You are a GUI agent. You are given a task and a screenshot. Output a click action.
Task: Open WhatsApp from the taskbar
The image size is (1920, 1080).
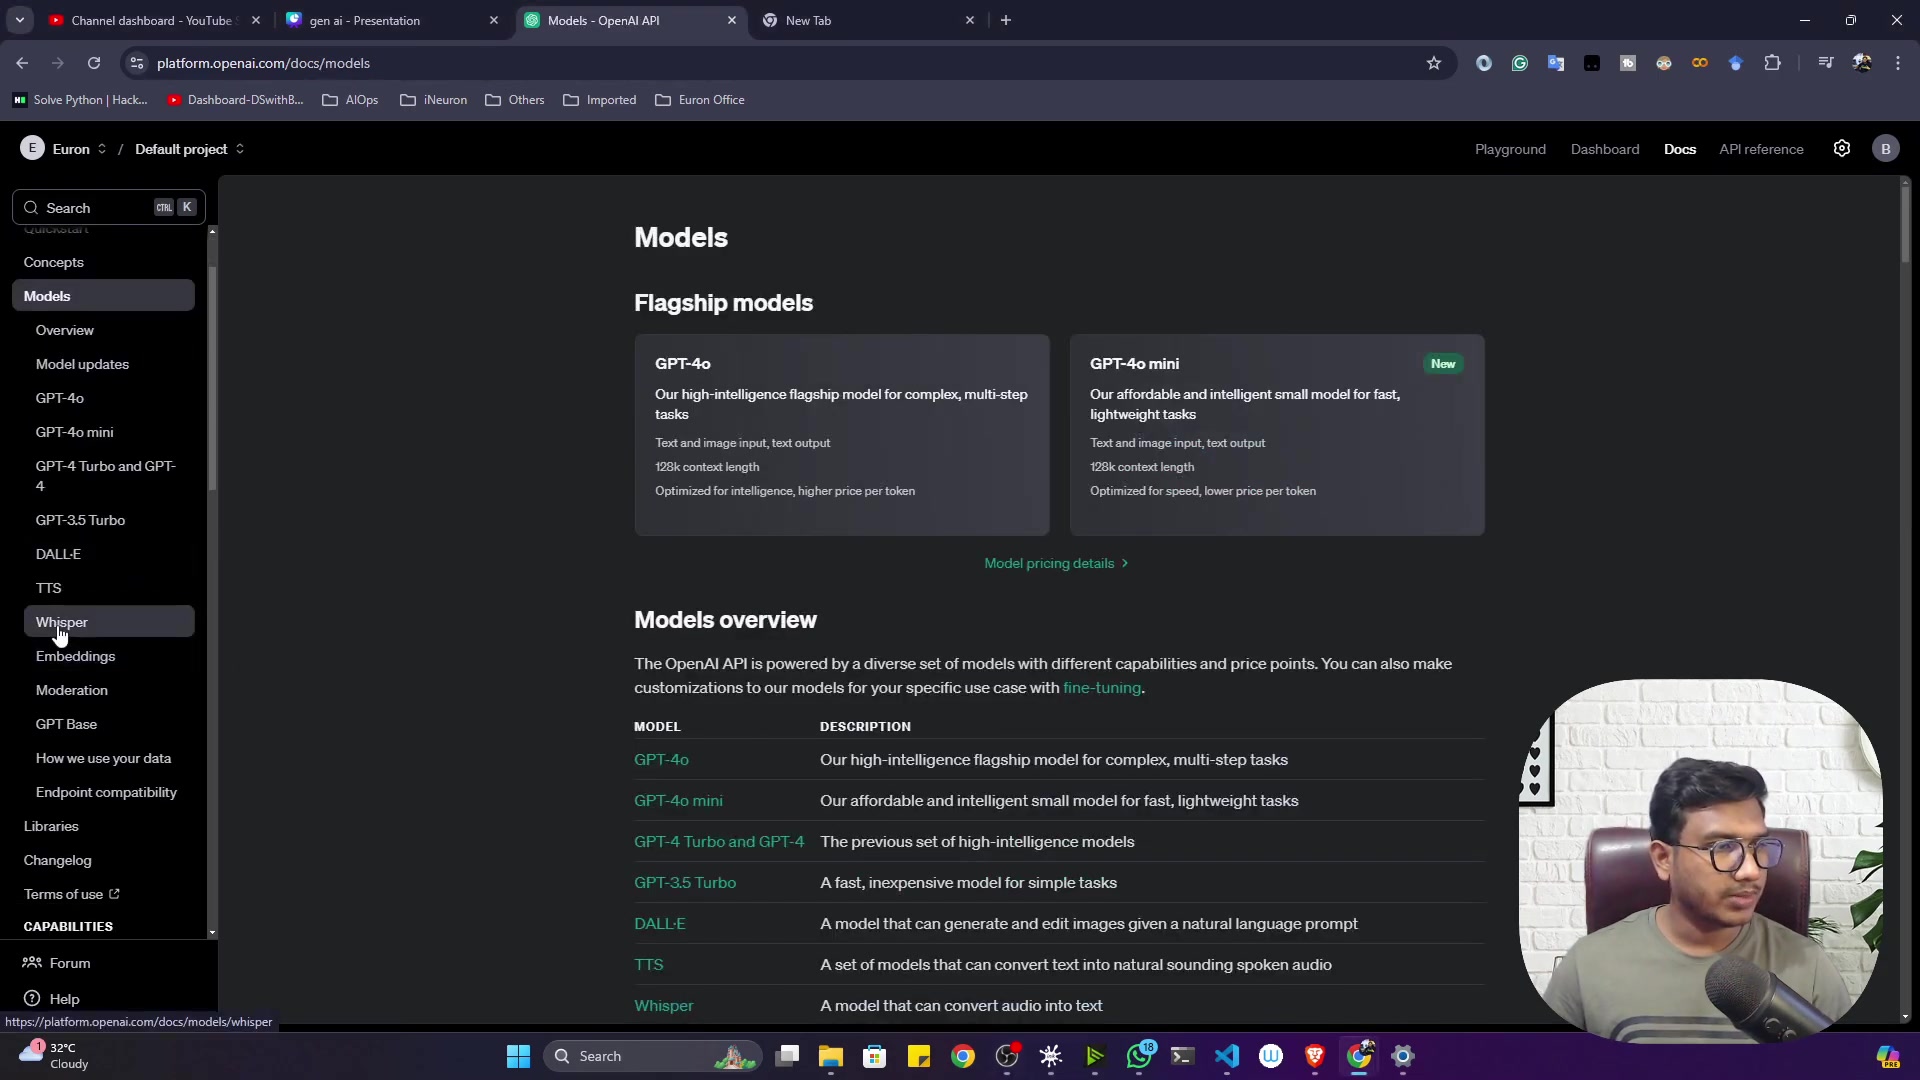point(1139,1056)
